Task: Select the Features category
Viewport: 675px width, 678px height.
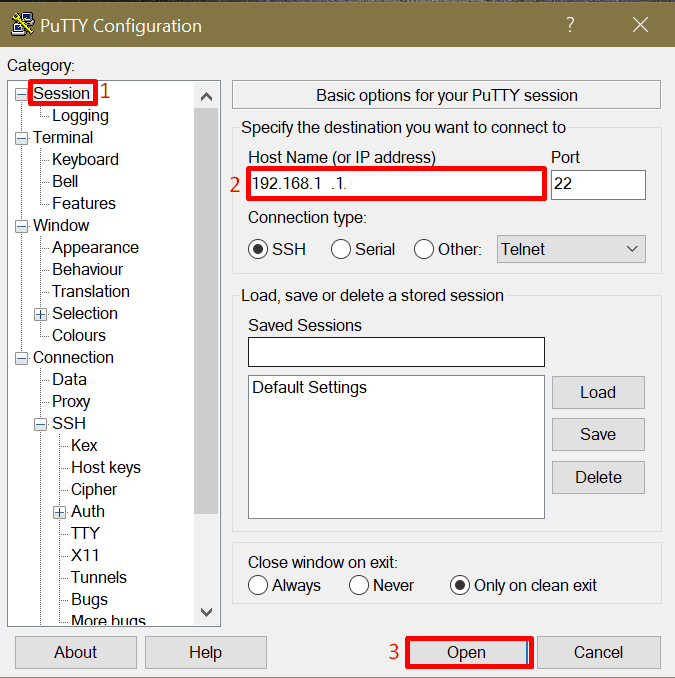Action: tap(84, 203)
